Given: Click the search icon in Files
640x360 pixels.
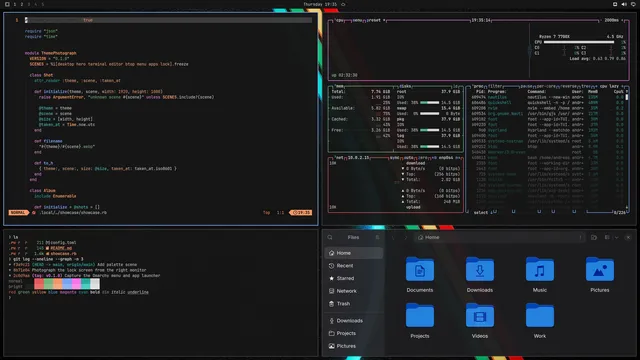Looking at the screenshot, I should click(x=330, y=237).
